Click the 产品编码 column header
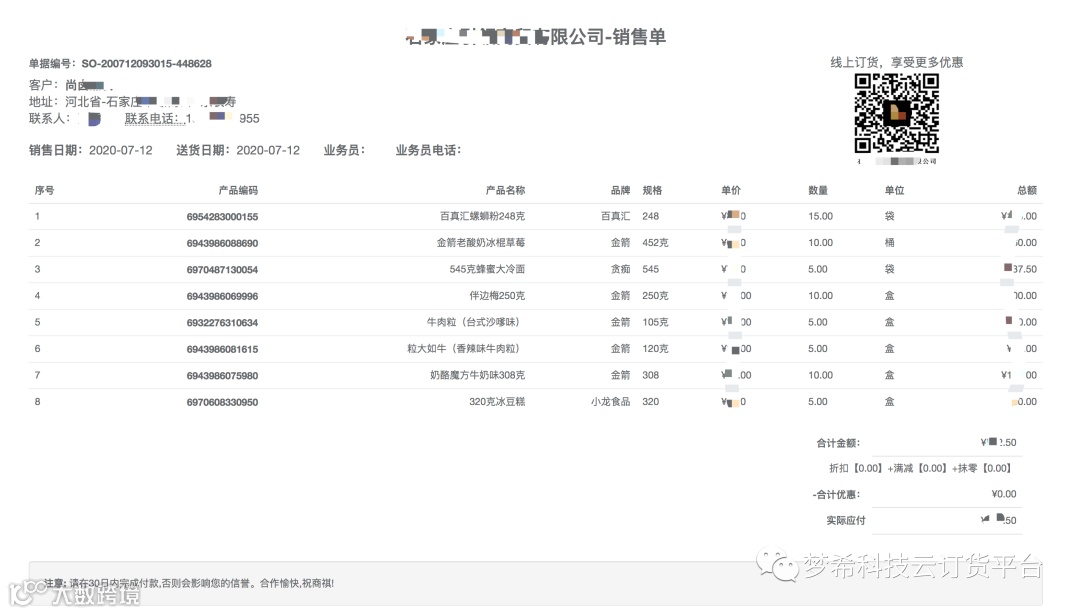Screen dimensions: 1080x614 click(238, 190)
